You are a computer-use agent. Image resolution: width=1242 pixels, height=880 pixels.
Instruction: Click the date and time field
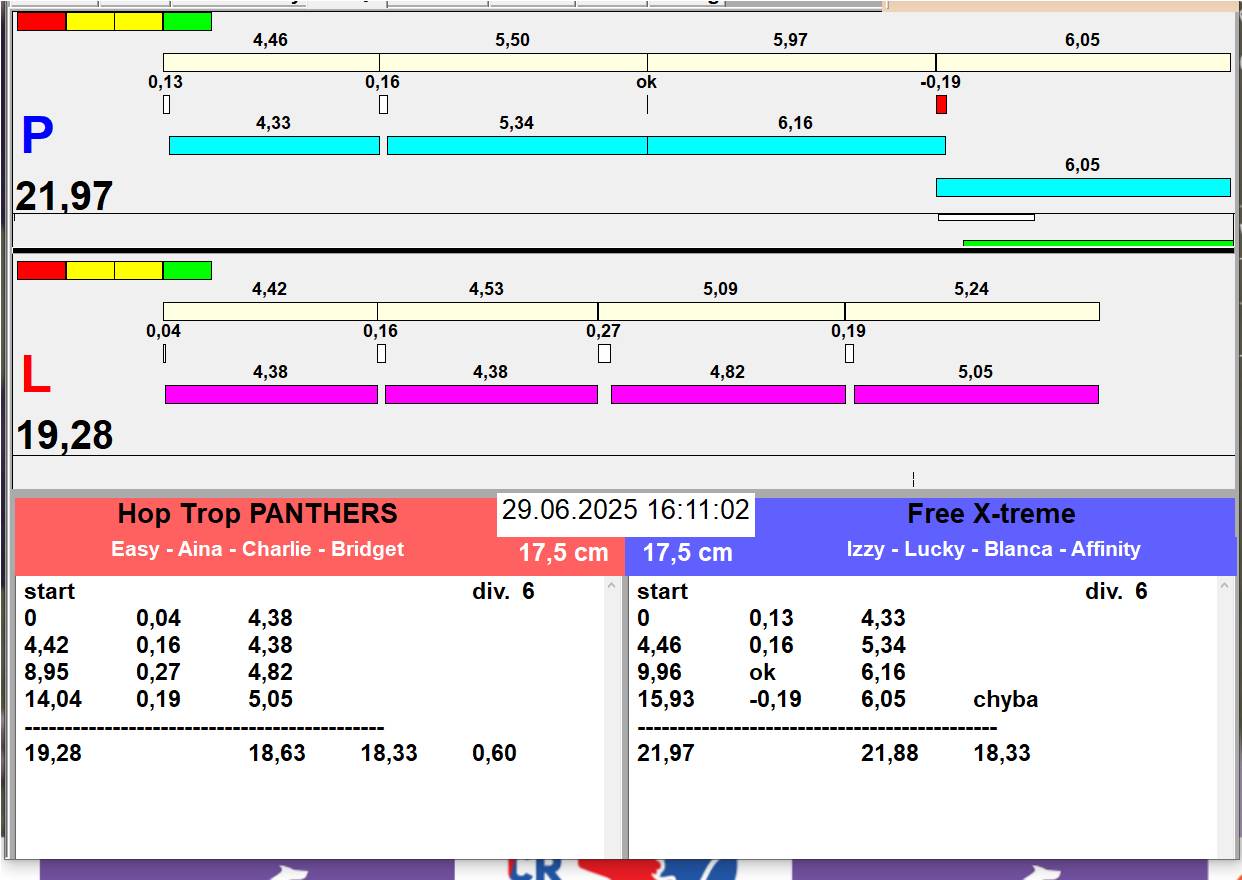(x=625, y=511)
